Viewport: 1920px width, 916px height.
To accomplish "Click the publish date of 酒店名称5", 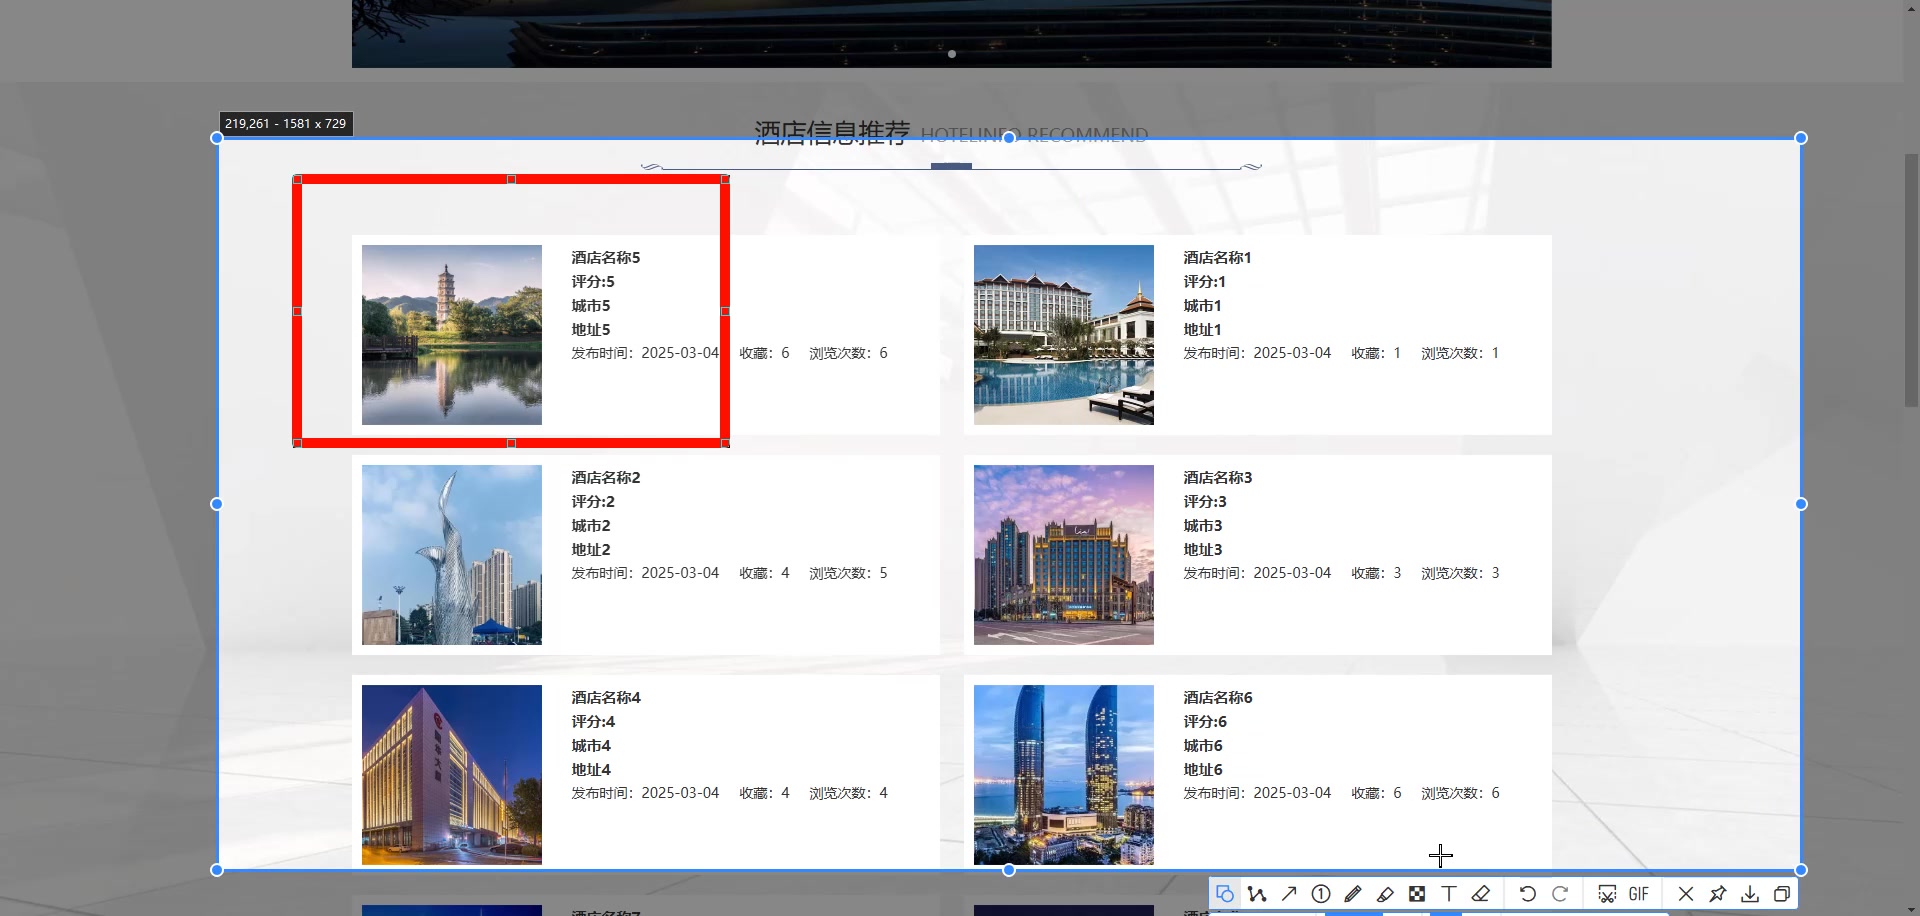I will tap(645, 353).
